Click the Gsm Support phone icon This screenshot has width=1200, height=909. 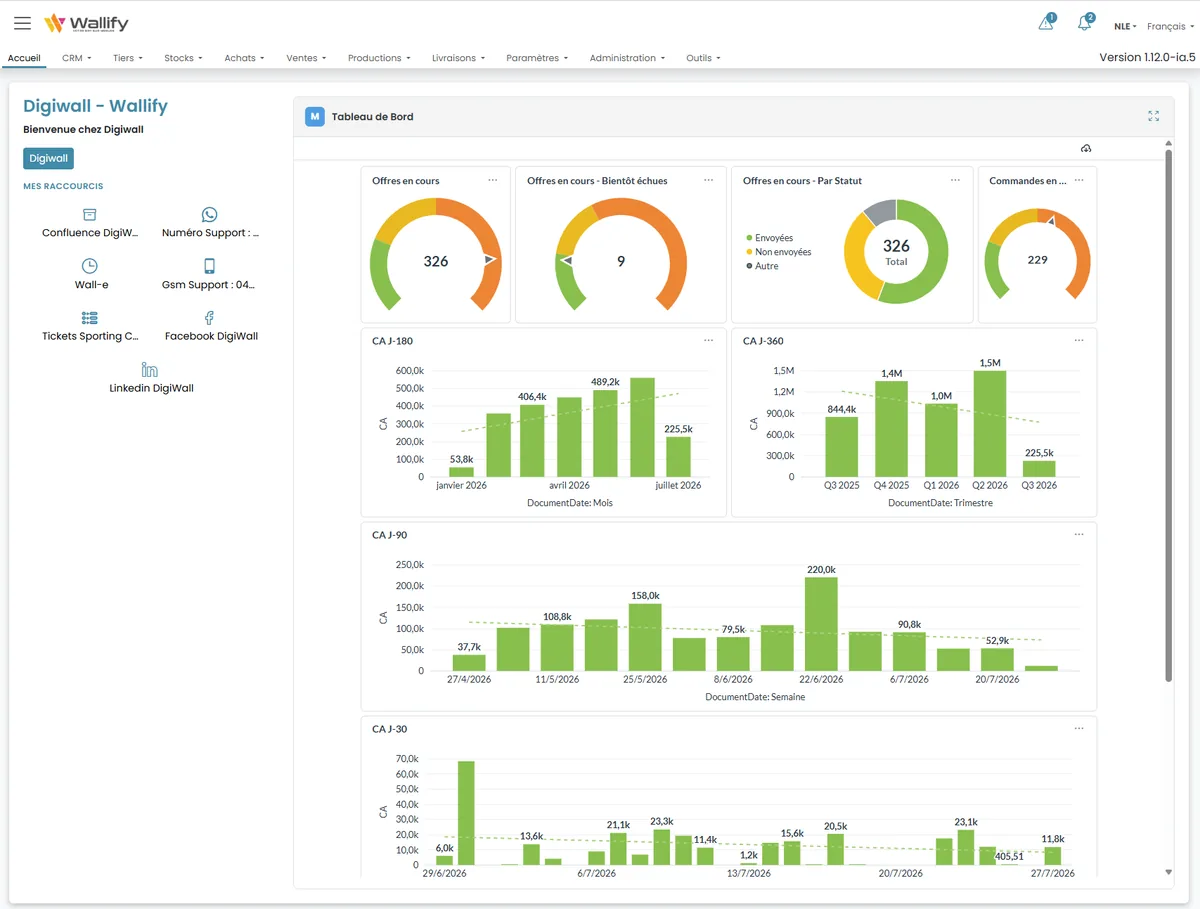[209, 266]
